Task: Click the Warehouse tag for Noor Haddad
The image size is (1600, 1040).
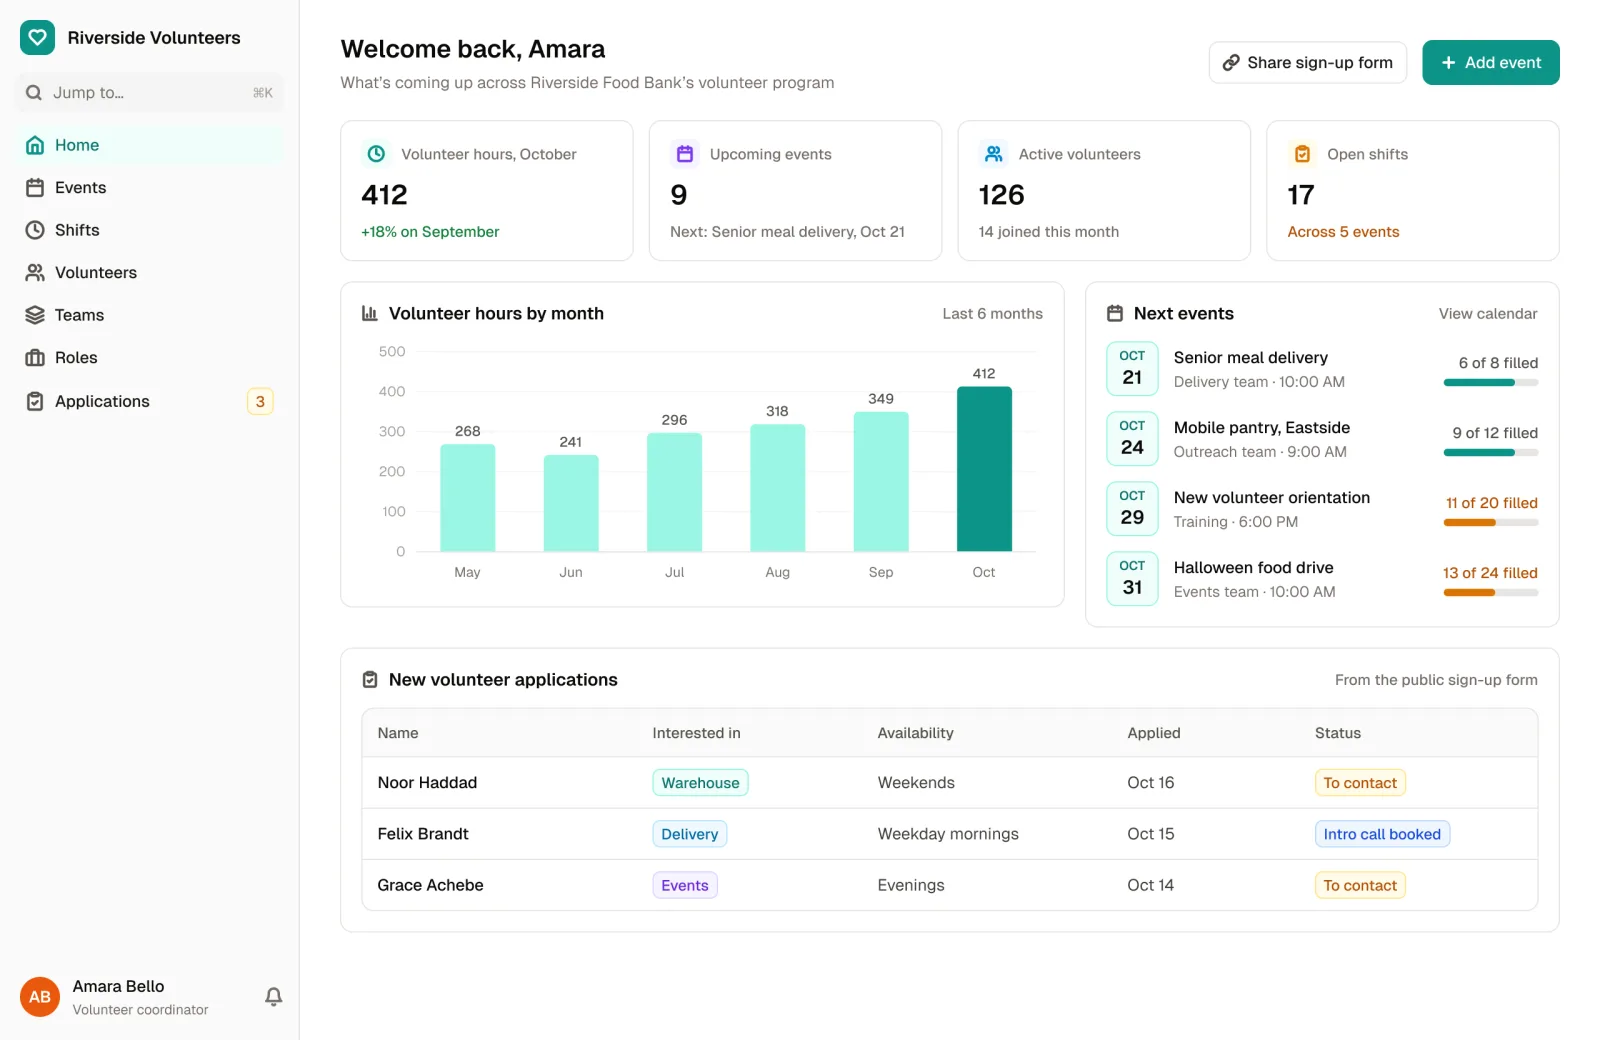Action: coord(700,782)
